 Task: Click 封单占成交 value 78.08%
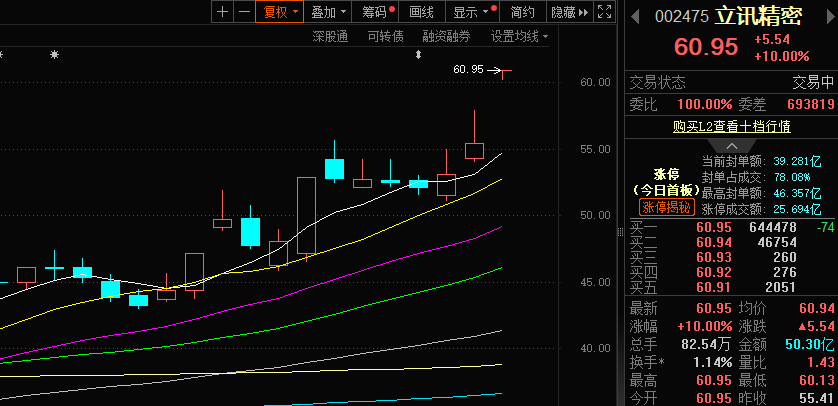pyautogui.click(x=792, y=177)
